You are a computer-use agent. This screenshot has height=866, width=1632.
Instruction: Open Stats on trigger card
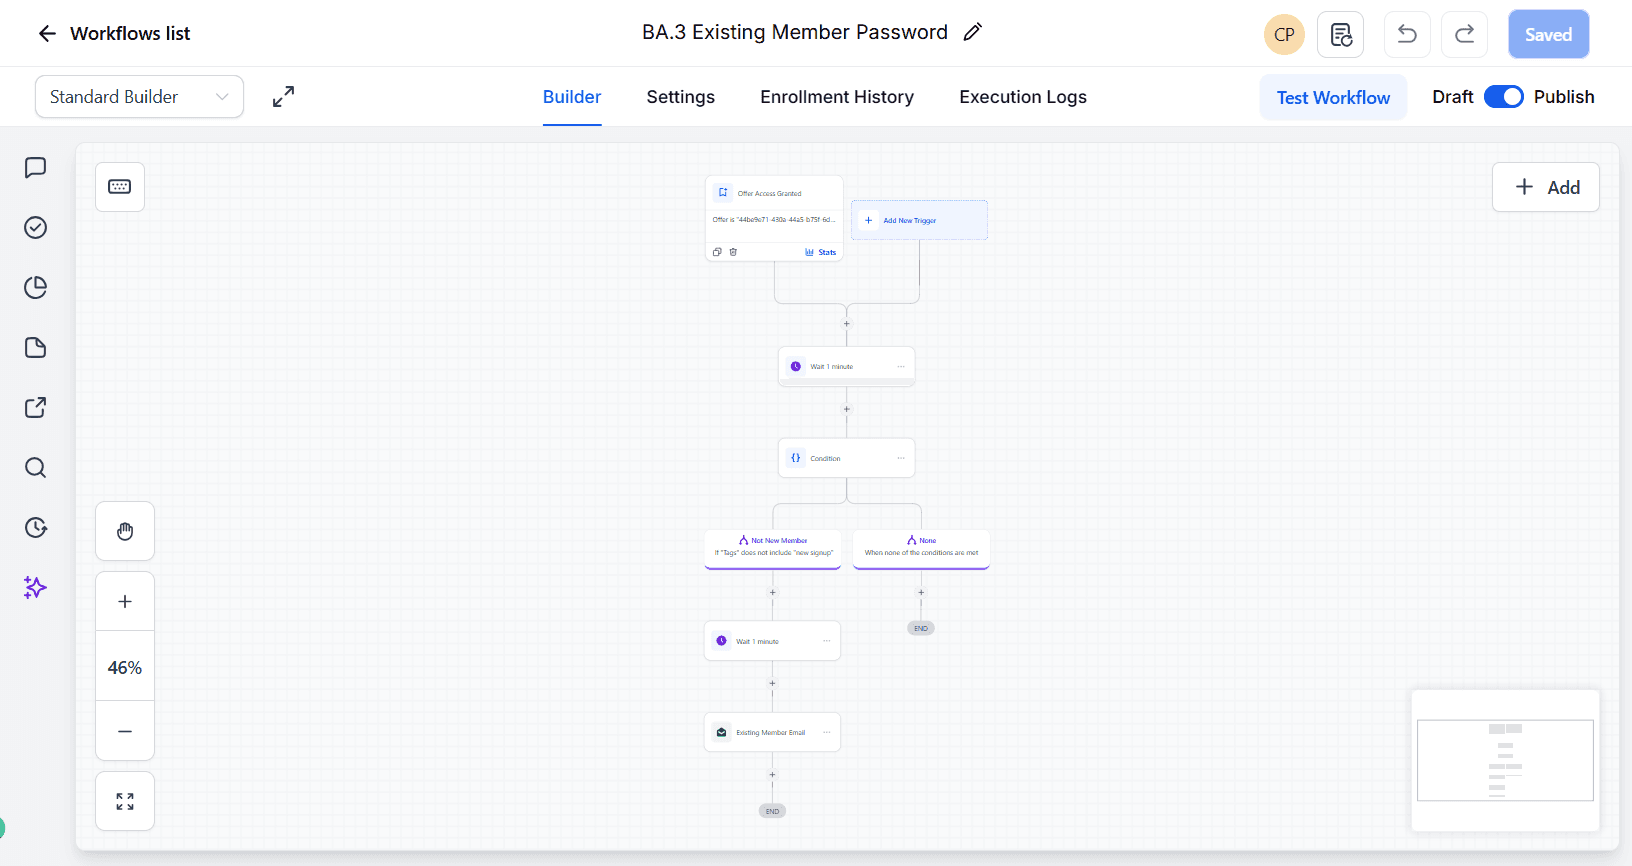(821, 252)
